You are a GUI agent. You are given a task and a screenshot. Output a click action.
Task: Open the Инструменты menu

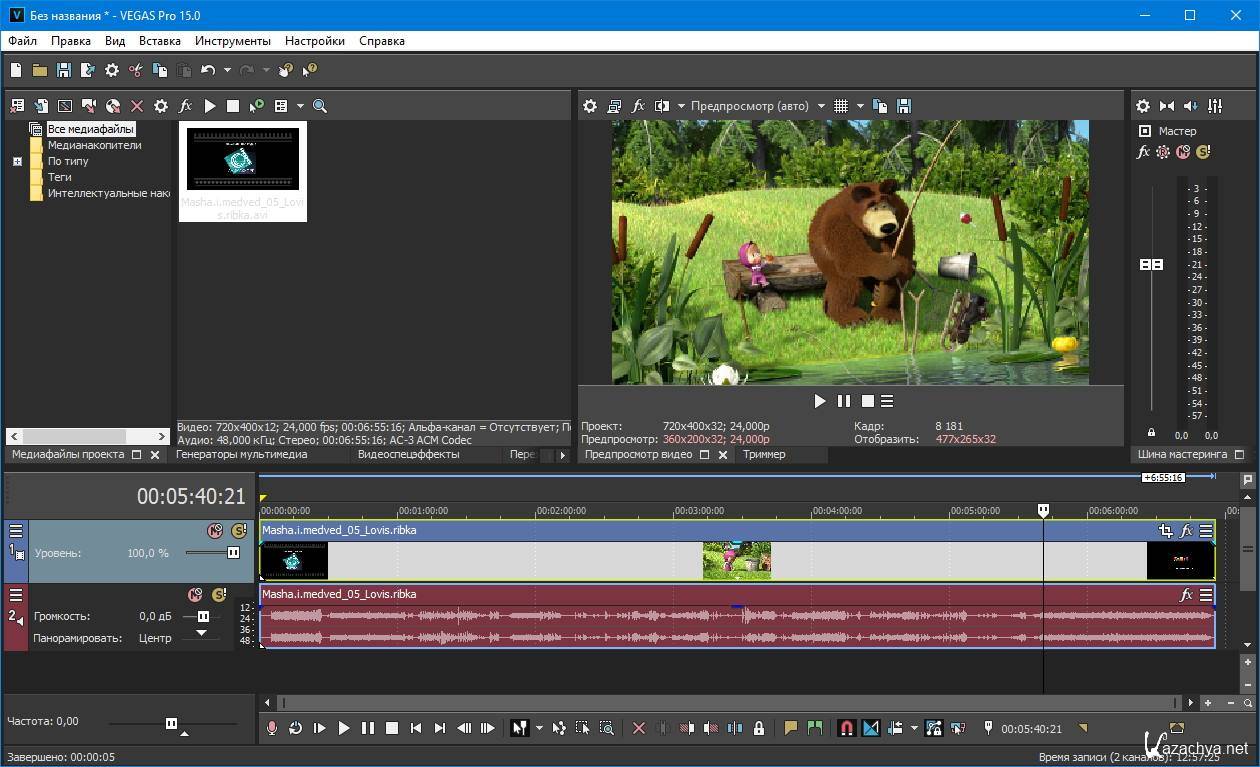232,41
